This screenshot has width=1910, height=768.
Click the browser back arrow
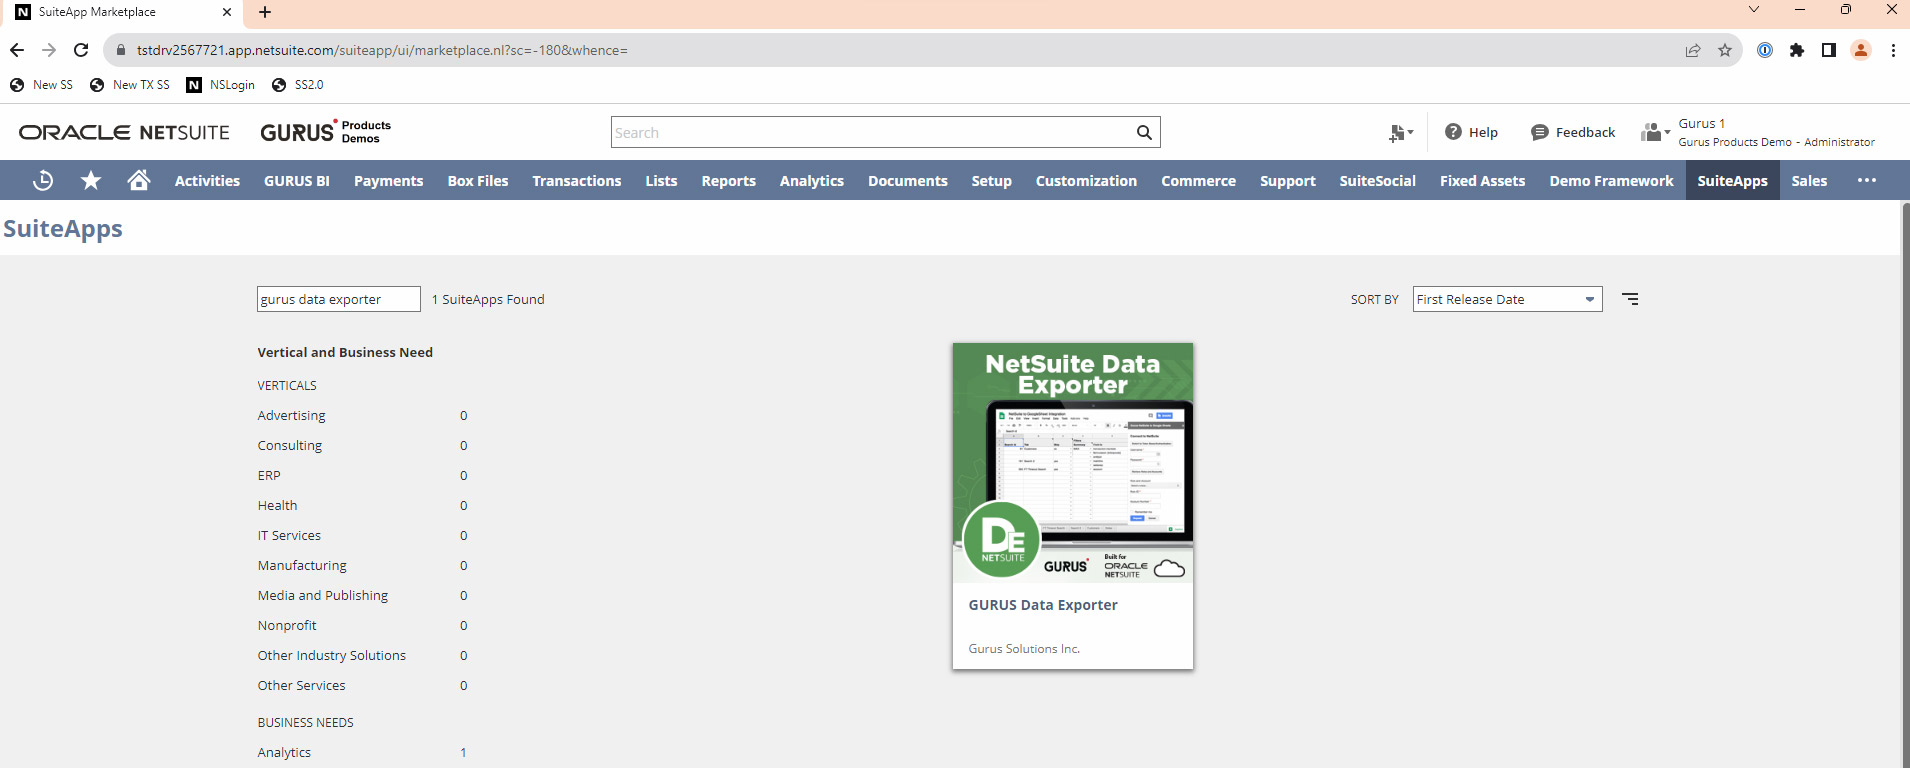coord(17,50)
